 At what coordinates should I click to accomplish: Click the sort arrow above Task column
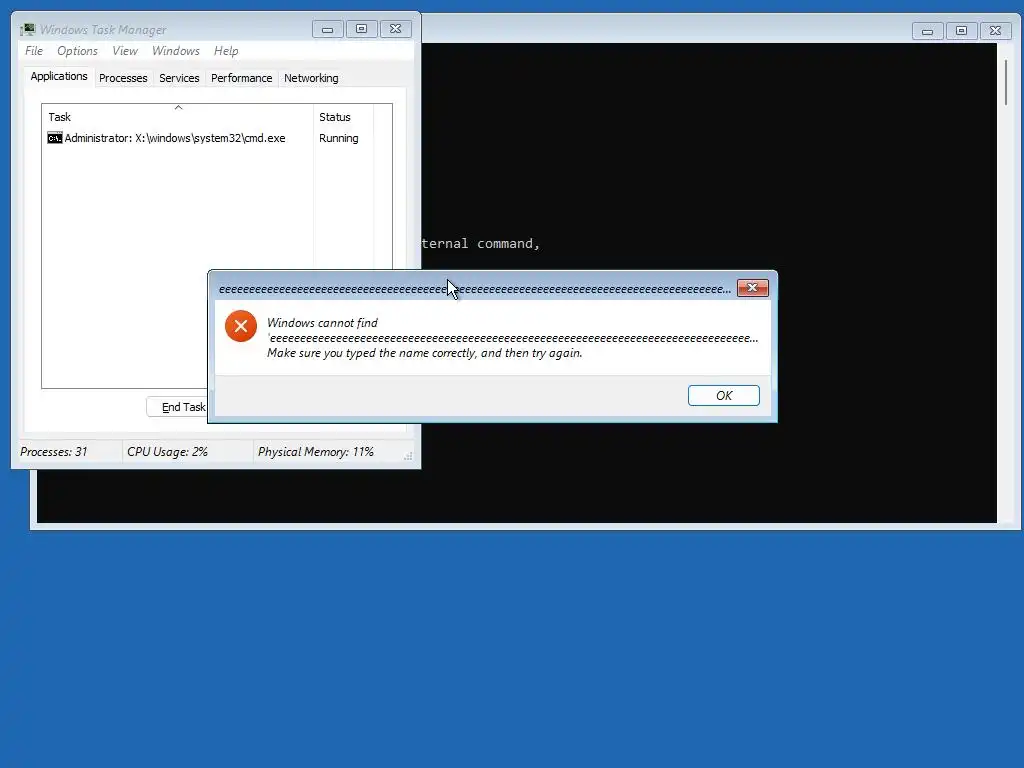[x=178, y=108]
